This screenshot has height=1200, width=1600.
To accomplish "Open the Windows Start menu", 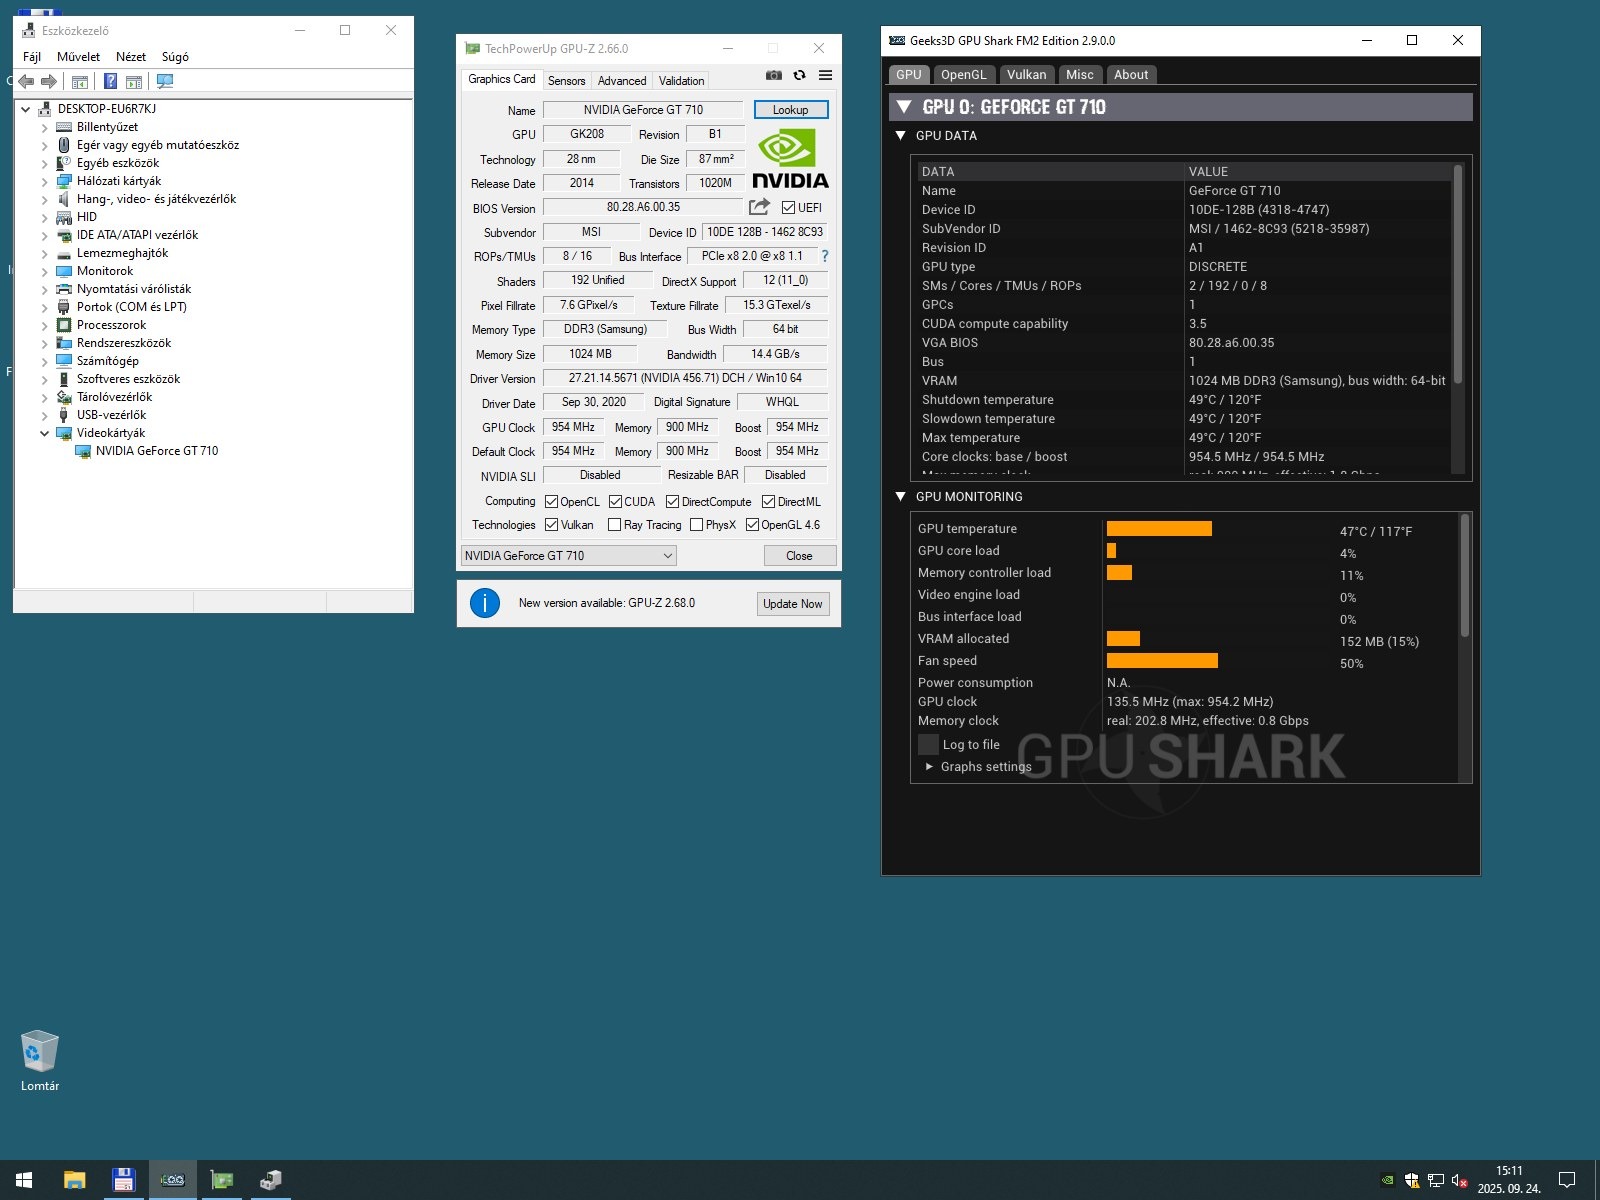I will [x=24, y=1180].
